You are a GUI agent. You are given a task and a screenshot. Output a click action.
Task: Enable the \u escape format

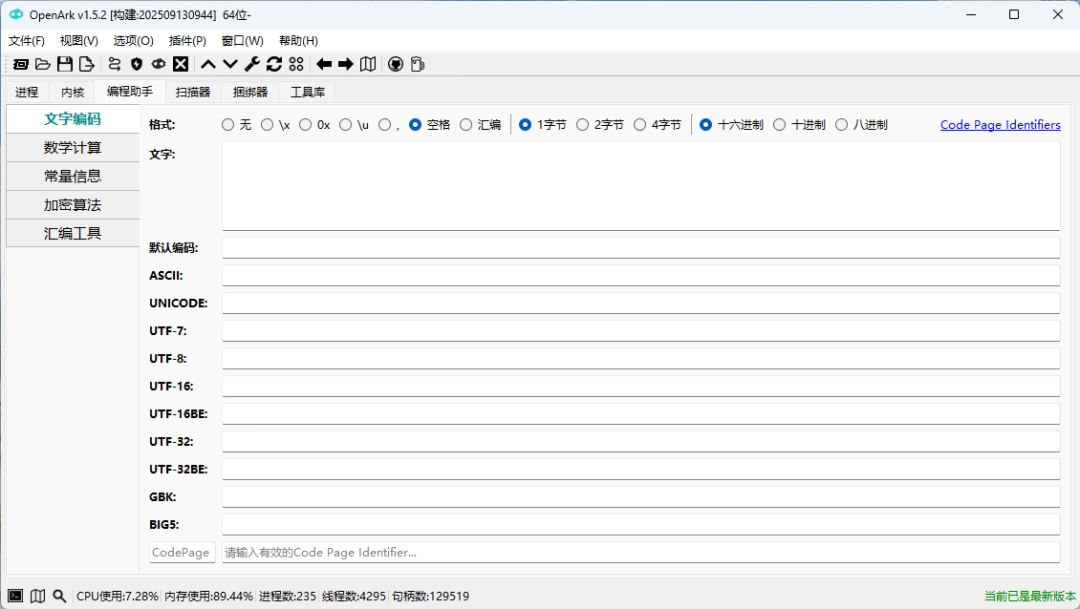tap(345, 124)
